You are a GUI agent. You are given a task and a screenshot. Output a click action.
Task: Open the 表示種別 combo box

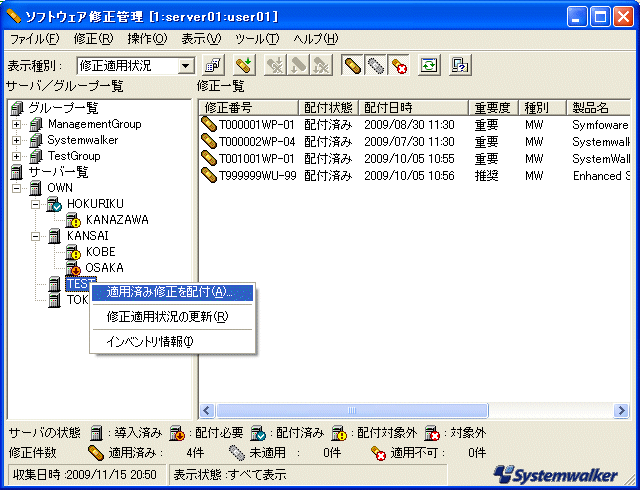pyautogui.click(x=136, y=65)
